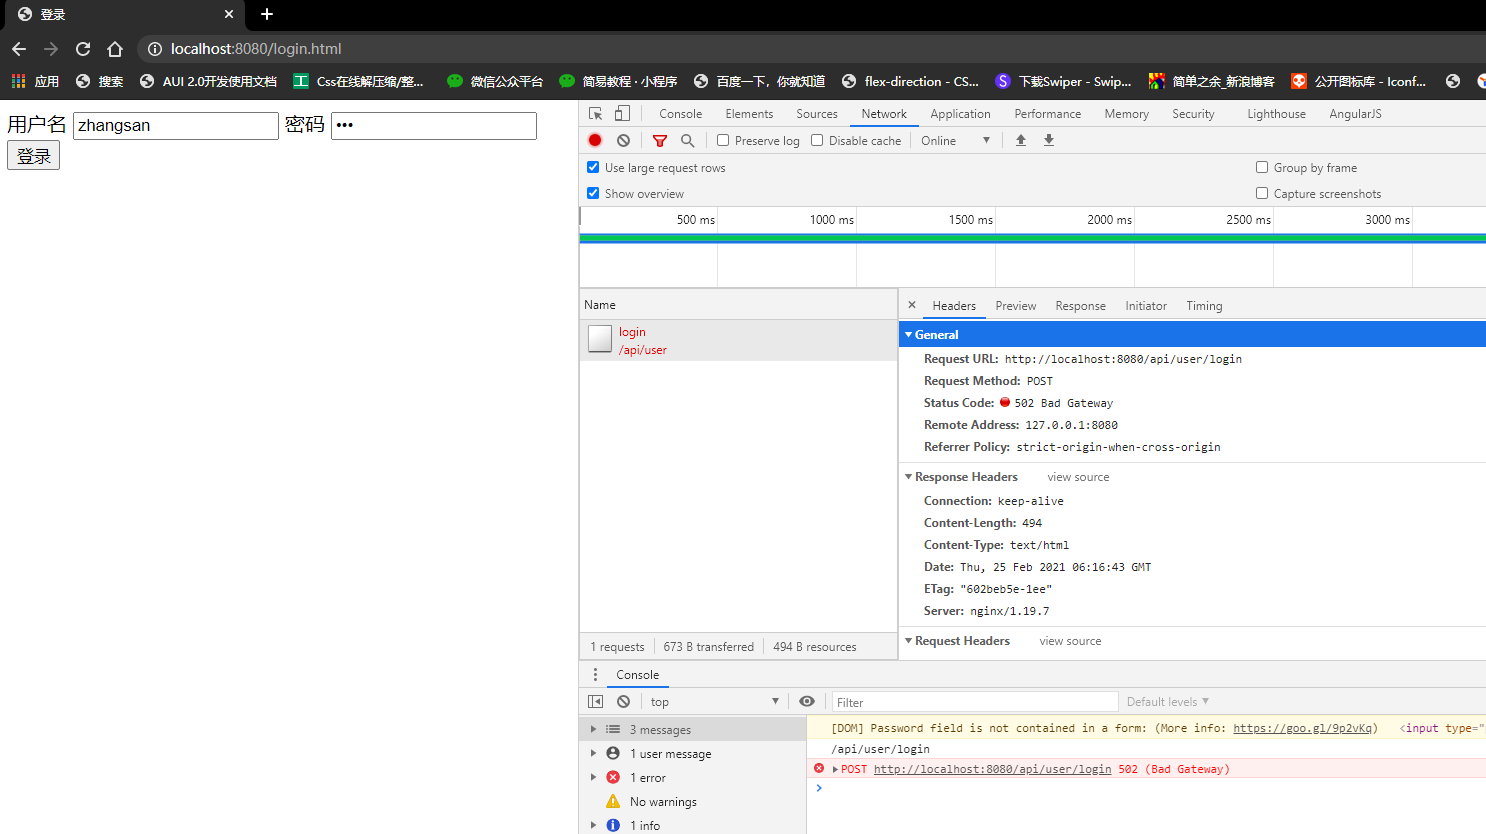
Task: Click the 密码 password field
Action: coord(434,125)
